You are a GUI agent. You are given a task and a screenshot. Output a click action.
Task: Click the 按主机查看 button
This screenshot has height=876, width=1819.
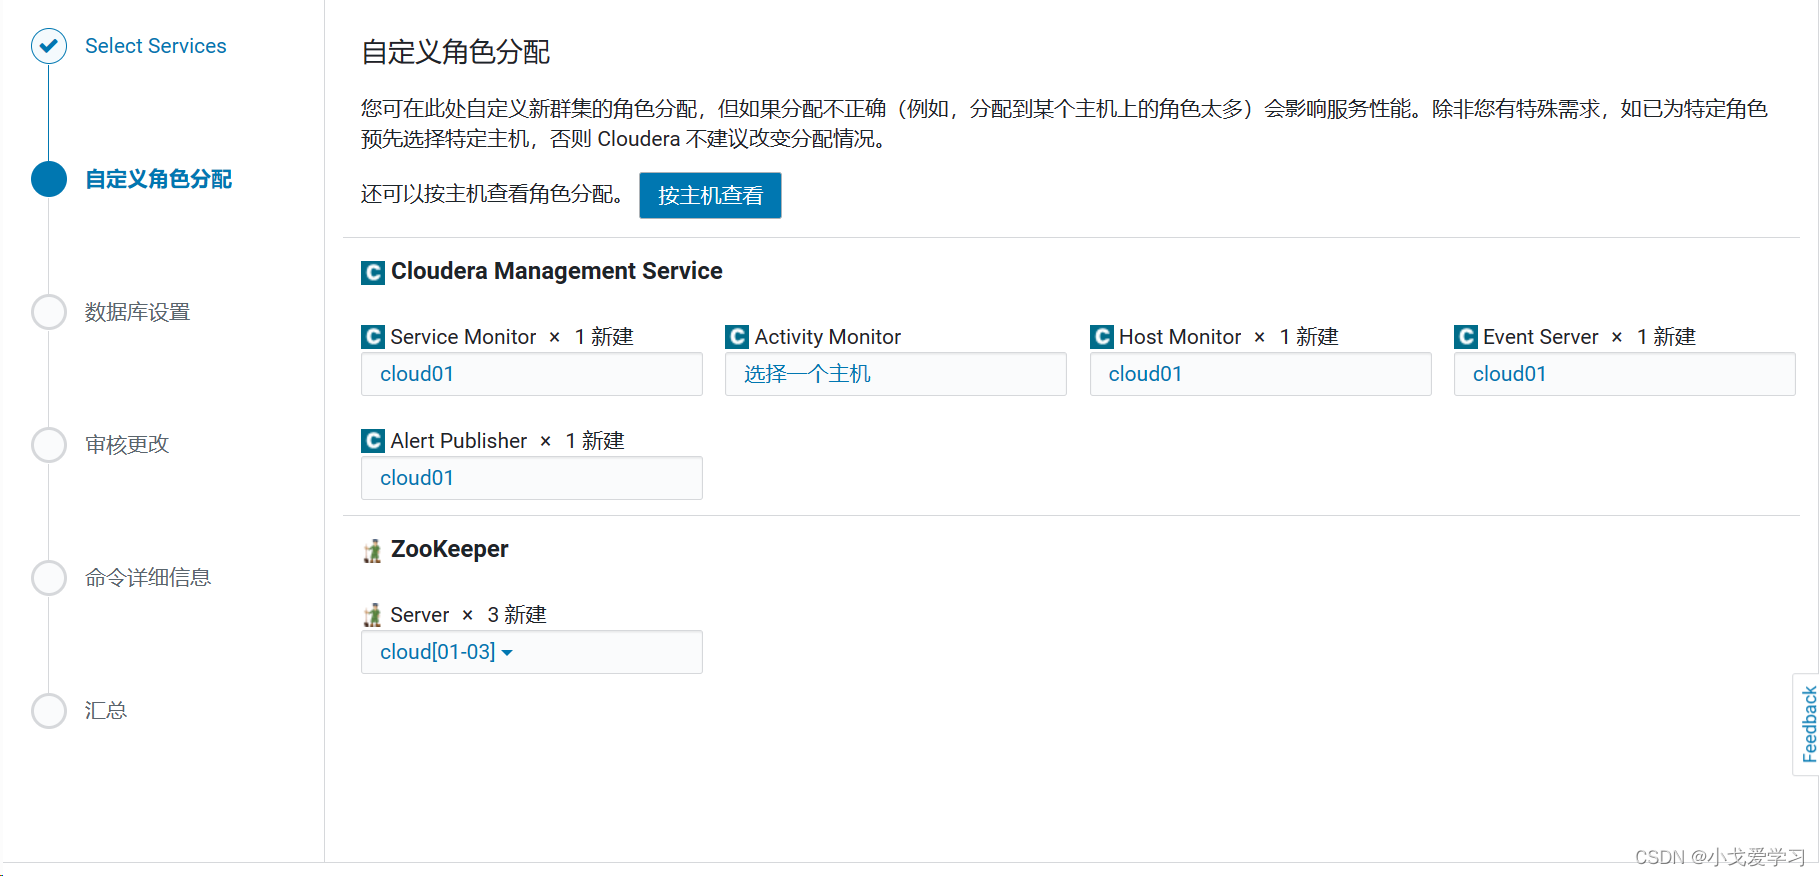tap(710, 195)
